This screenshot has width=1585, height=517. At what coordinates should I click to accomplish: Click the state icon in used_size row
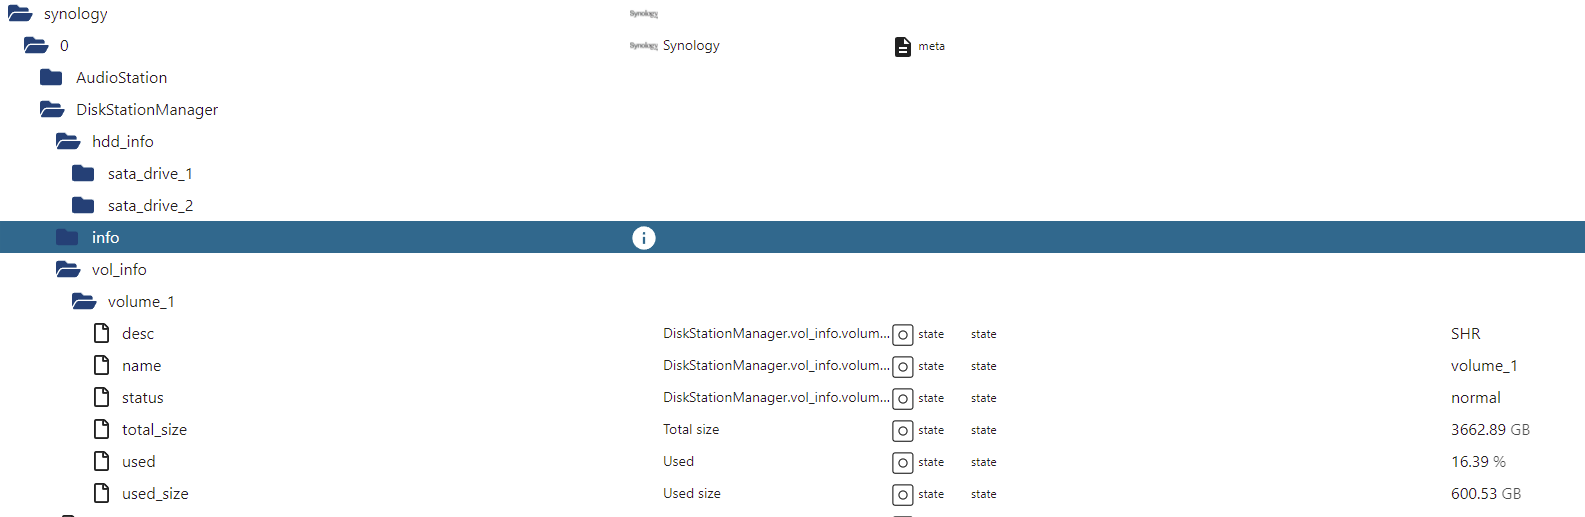pos(902,495)
